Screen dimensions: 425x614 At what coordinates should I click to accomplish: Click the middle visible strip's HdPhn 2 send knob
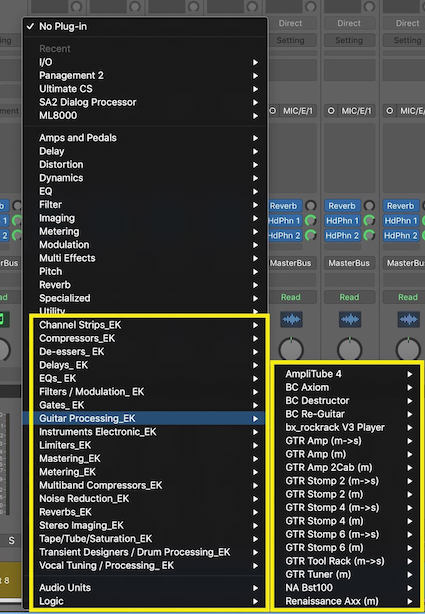pos(369,235)
